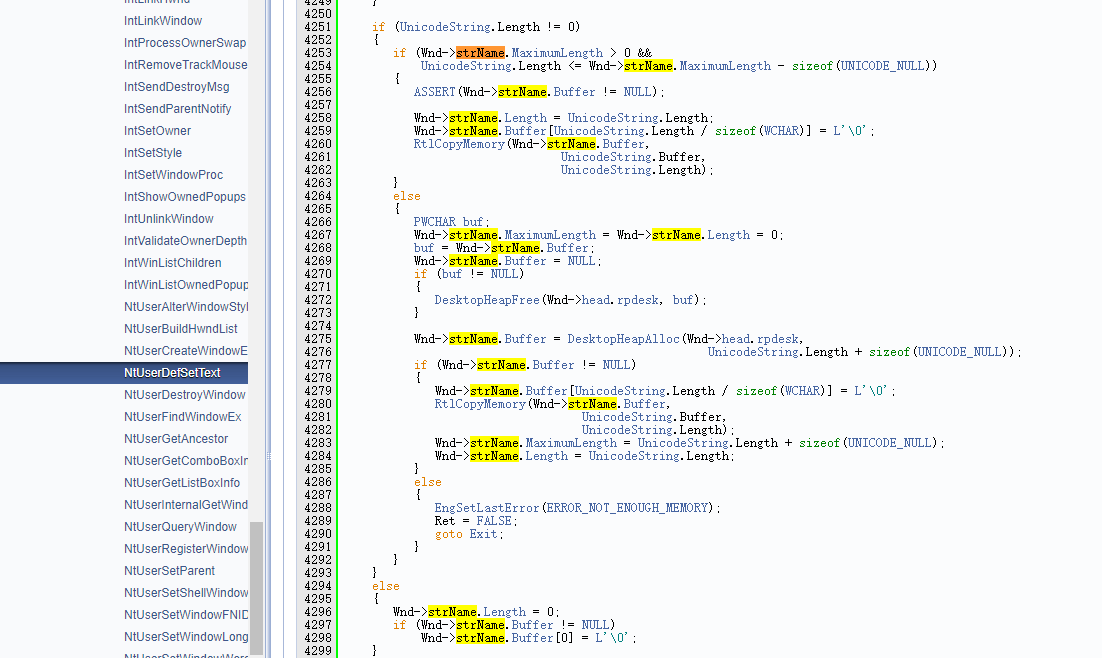1102x658 pixels.
Task: Jump to IntRemoveTrackMouse function
Action: 186,65
